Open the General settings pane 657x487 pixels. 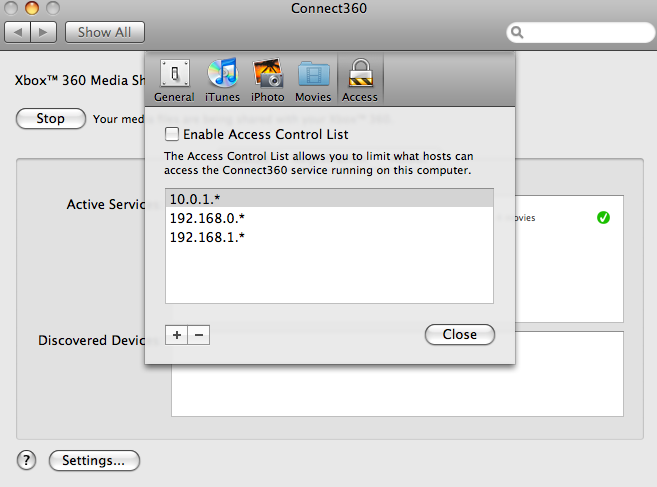click(174, 80)
